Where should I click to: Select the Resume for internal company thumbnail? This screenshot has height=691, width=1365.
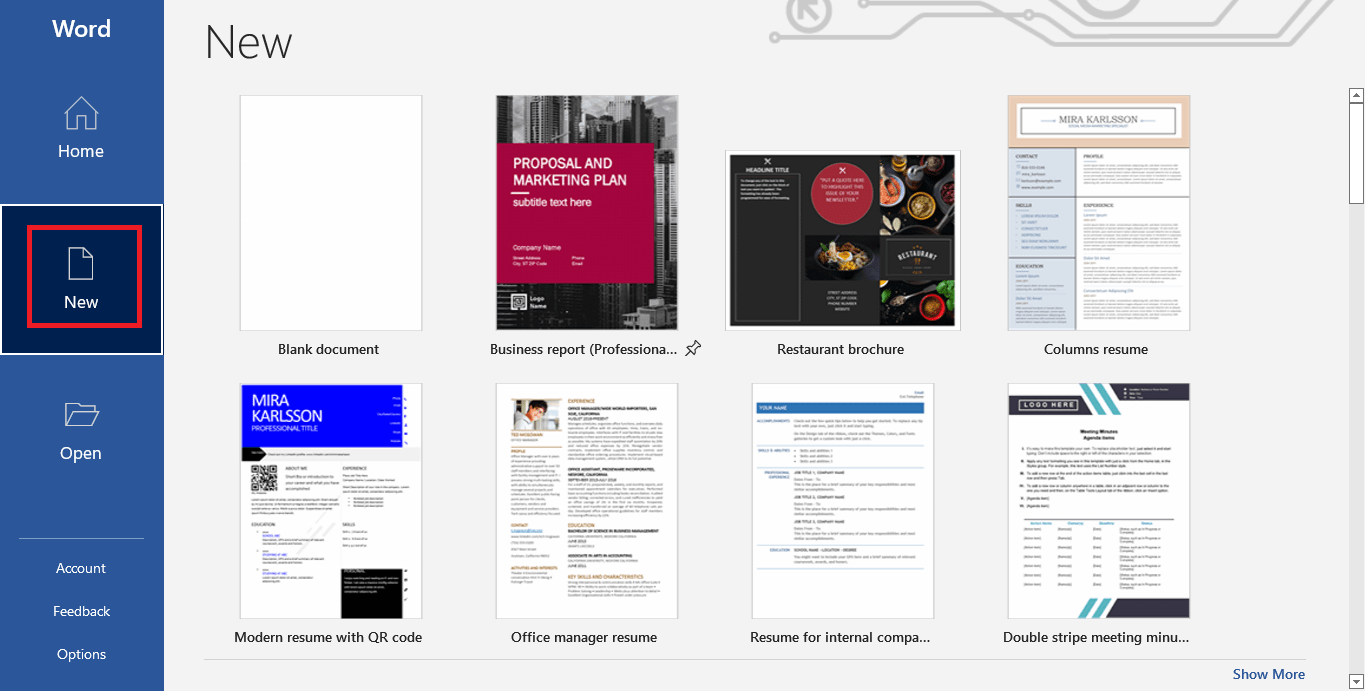click(843, 501)
